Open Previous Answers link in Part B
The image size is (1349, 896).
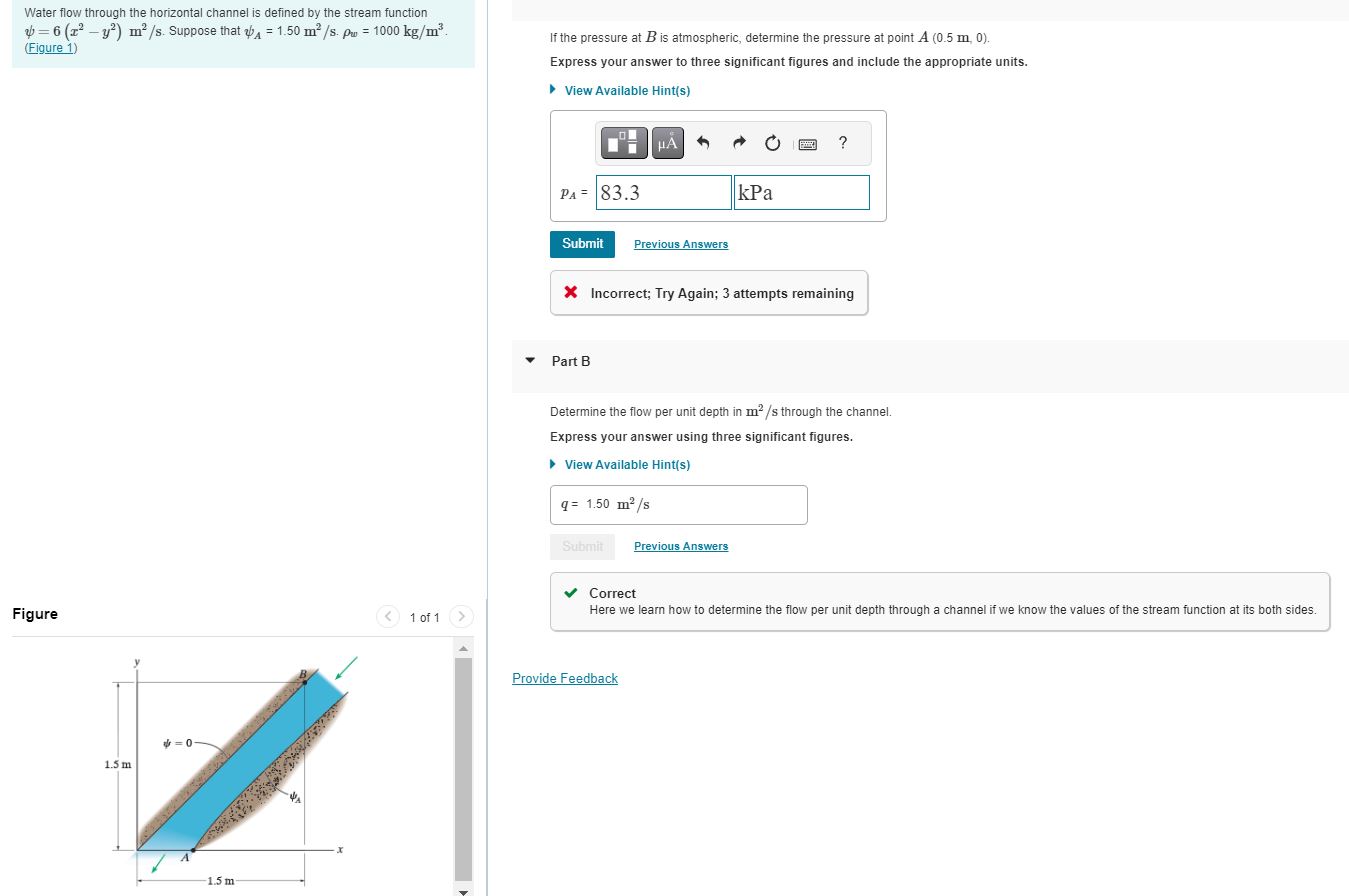point(681,546)
